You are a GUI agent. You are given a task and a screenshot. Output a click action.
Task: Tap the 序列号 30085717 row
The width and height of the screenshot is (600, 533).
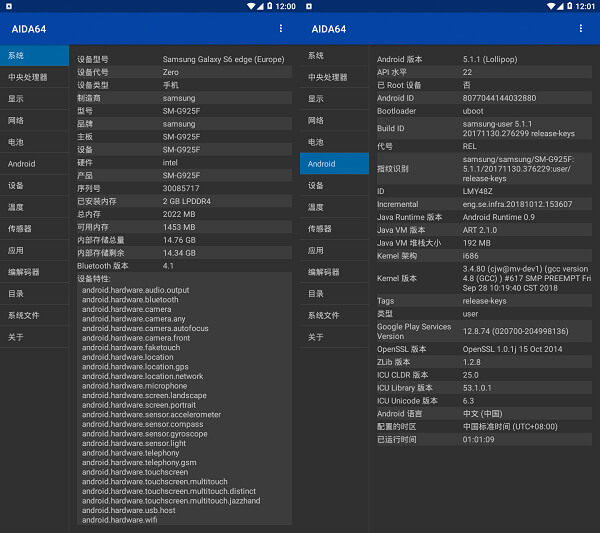point(184,188)
